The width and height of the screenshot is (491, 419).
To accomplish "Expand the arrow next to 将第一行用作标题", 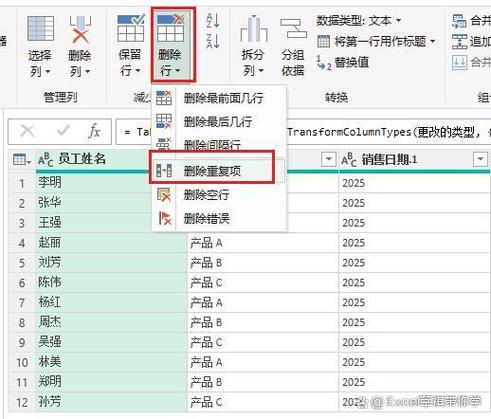I will point(433,41).
